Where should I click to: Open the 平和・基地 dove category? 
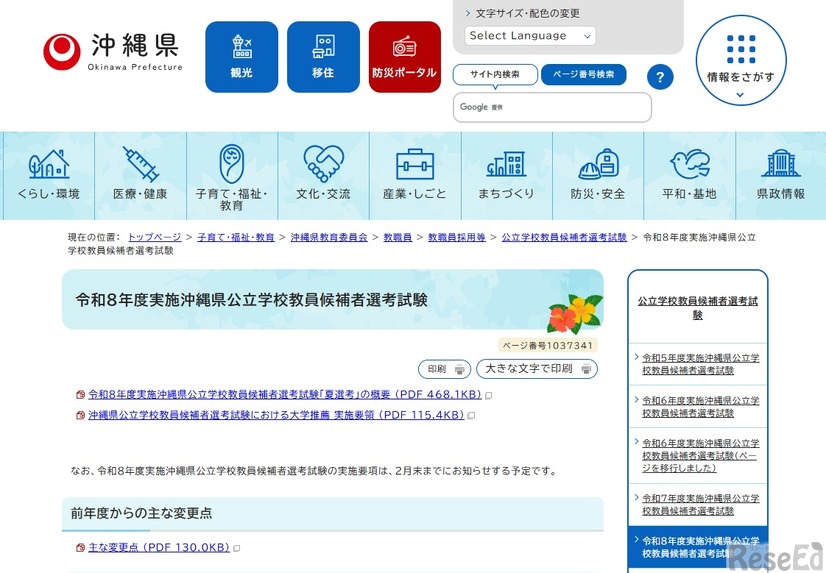tap(689, 175)
